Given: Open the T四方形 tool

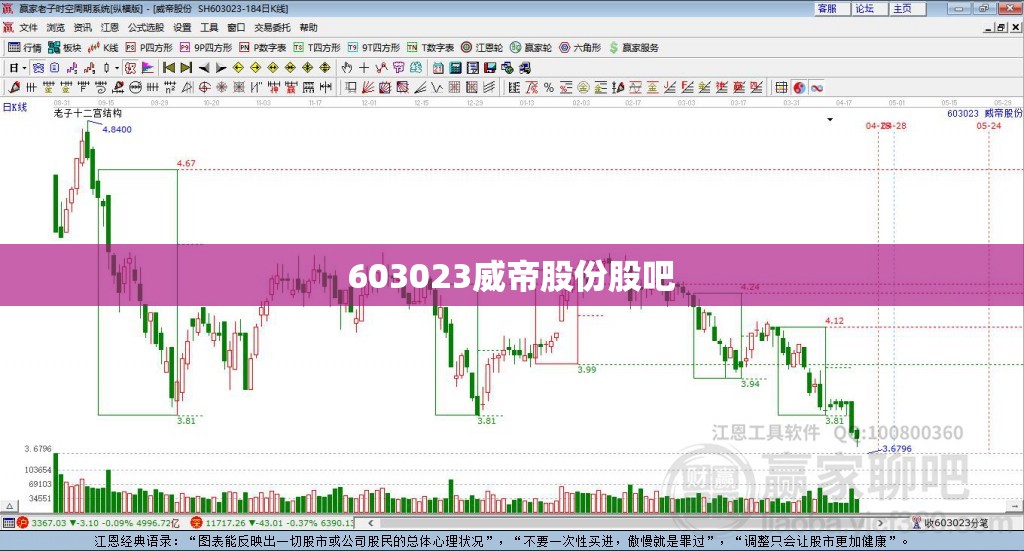Looking at the screenshot, I should (x=317, y=47).
